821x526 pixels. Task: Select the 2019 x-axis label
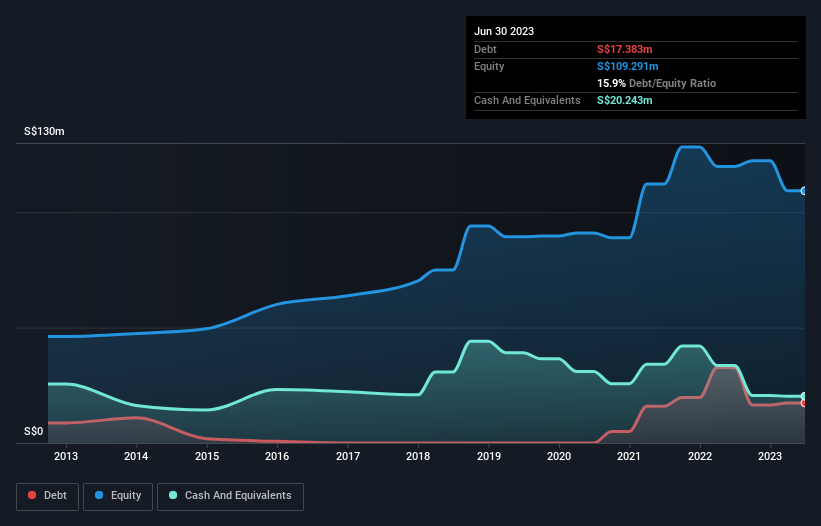click(489, 457)
